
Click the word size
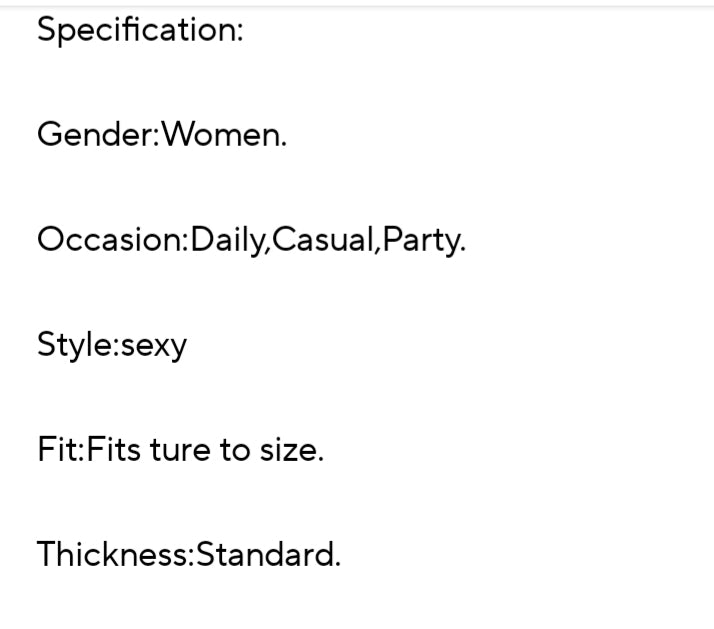click(x=290, y=450)
